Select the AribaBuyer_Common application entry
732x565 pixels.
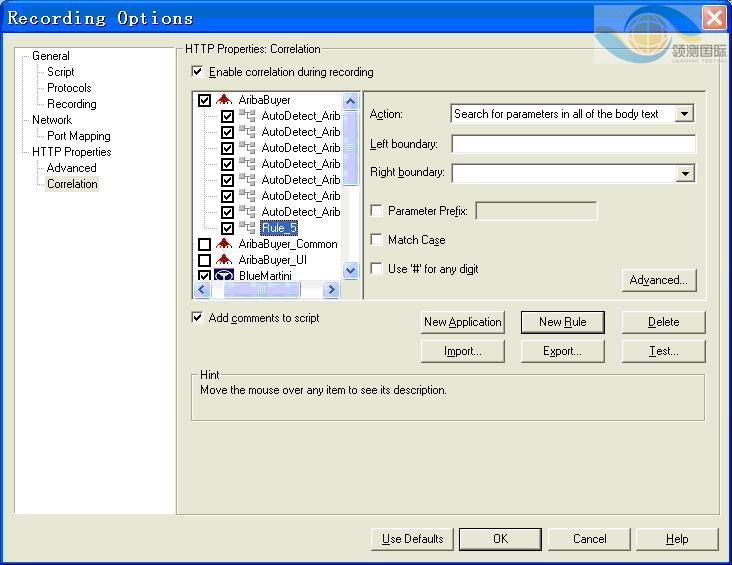[x=288, y=244]
